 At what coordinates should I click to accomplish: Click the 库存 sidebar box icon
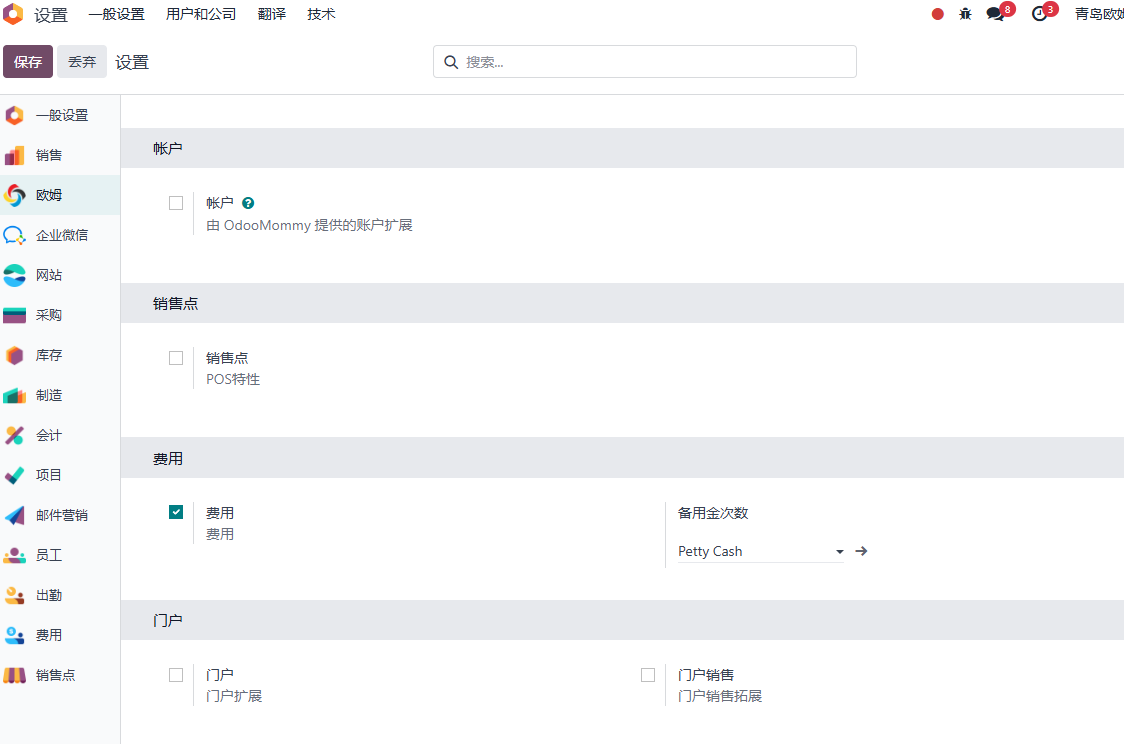(14, 356)
